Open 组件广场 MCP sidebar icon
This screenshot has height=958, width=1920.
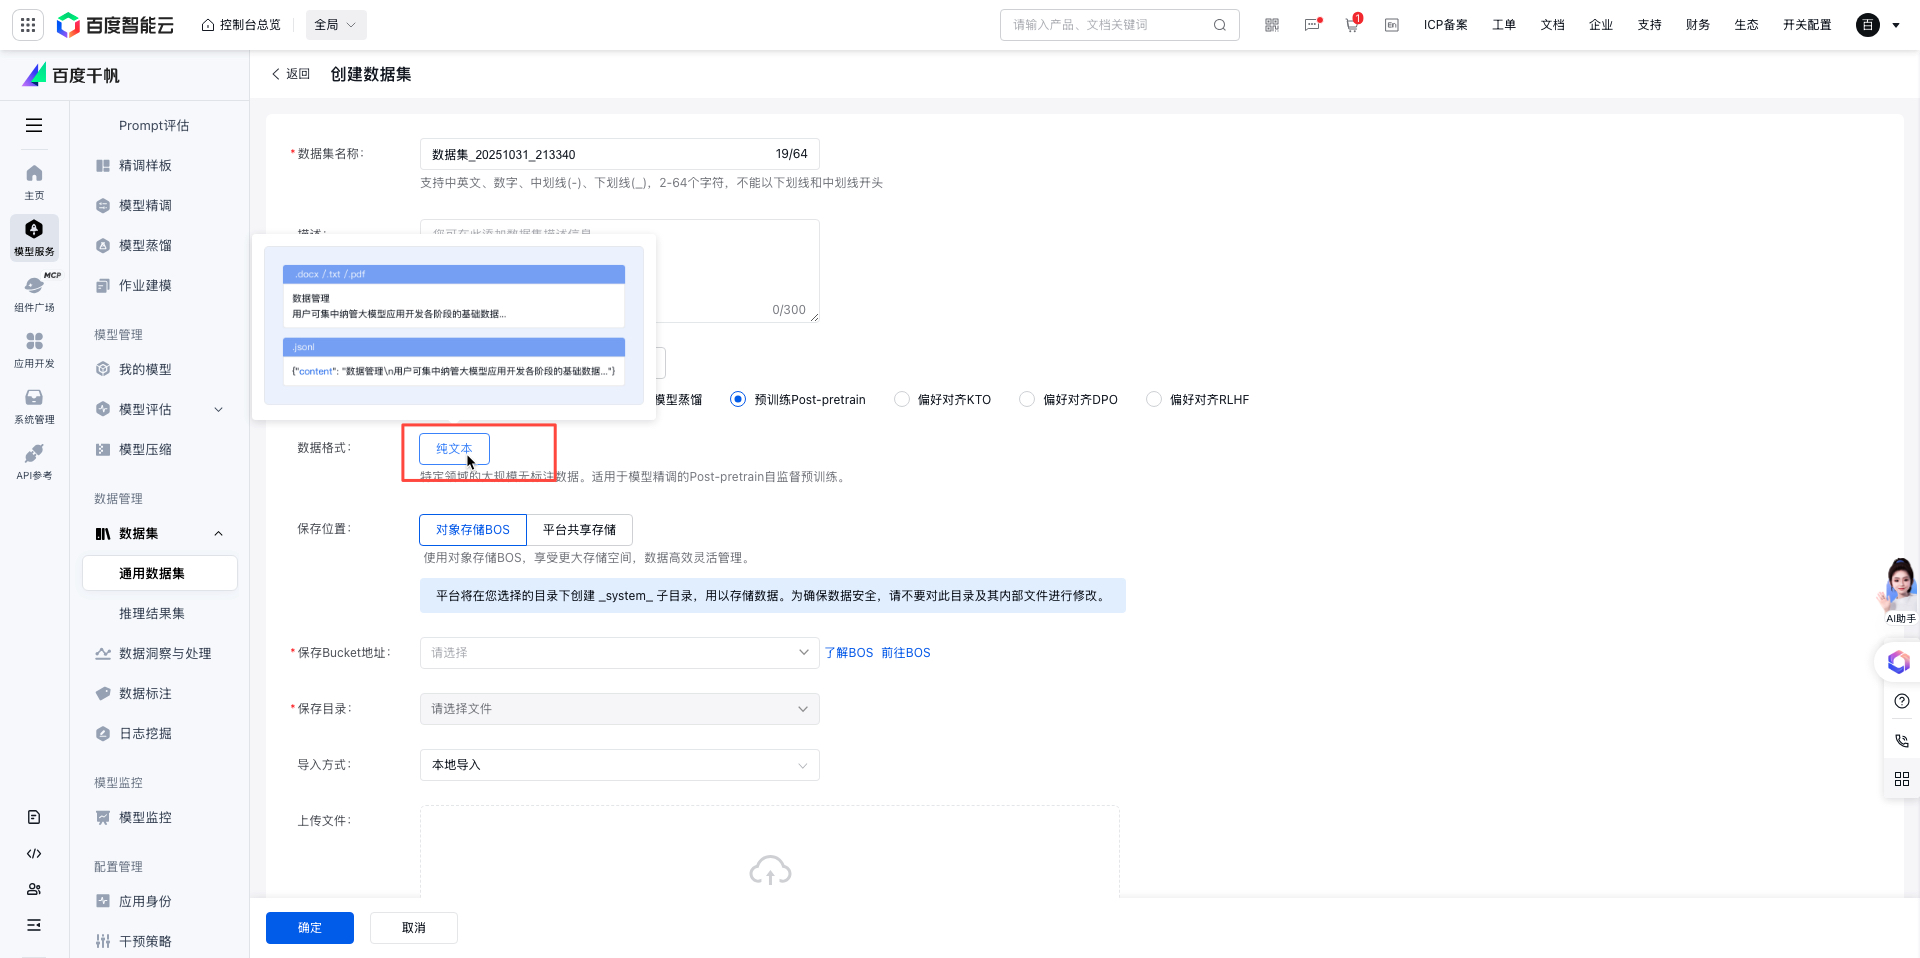[34, 293]
